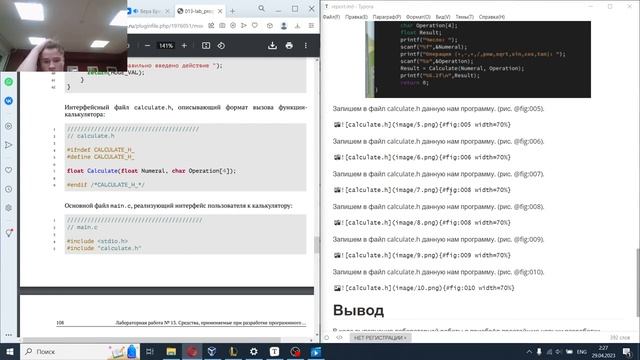This screenshot has width=640, height=360.
Task: Toggle the Typora sidebar circle icon
Action: 327,338
